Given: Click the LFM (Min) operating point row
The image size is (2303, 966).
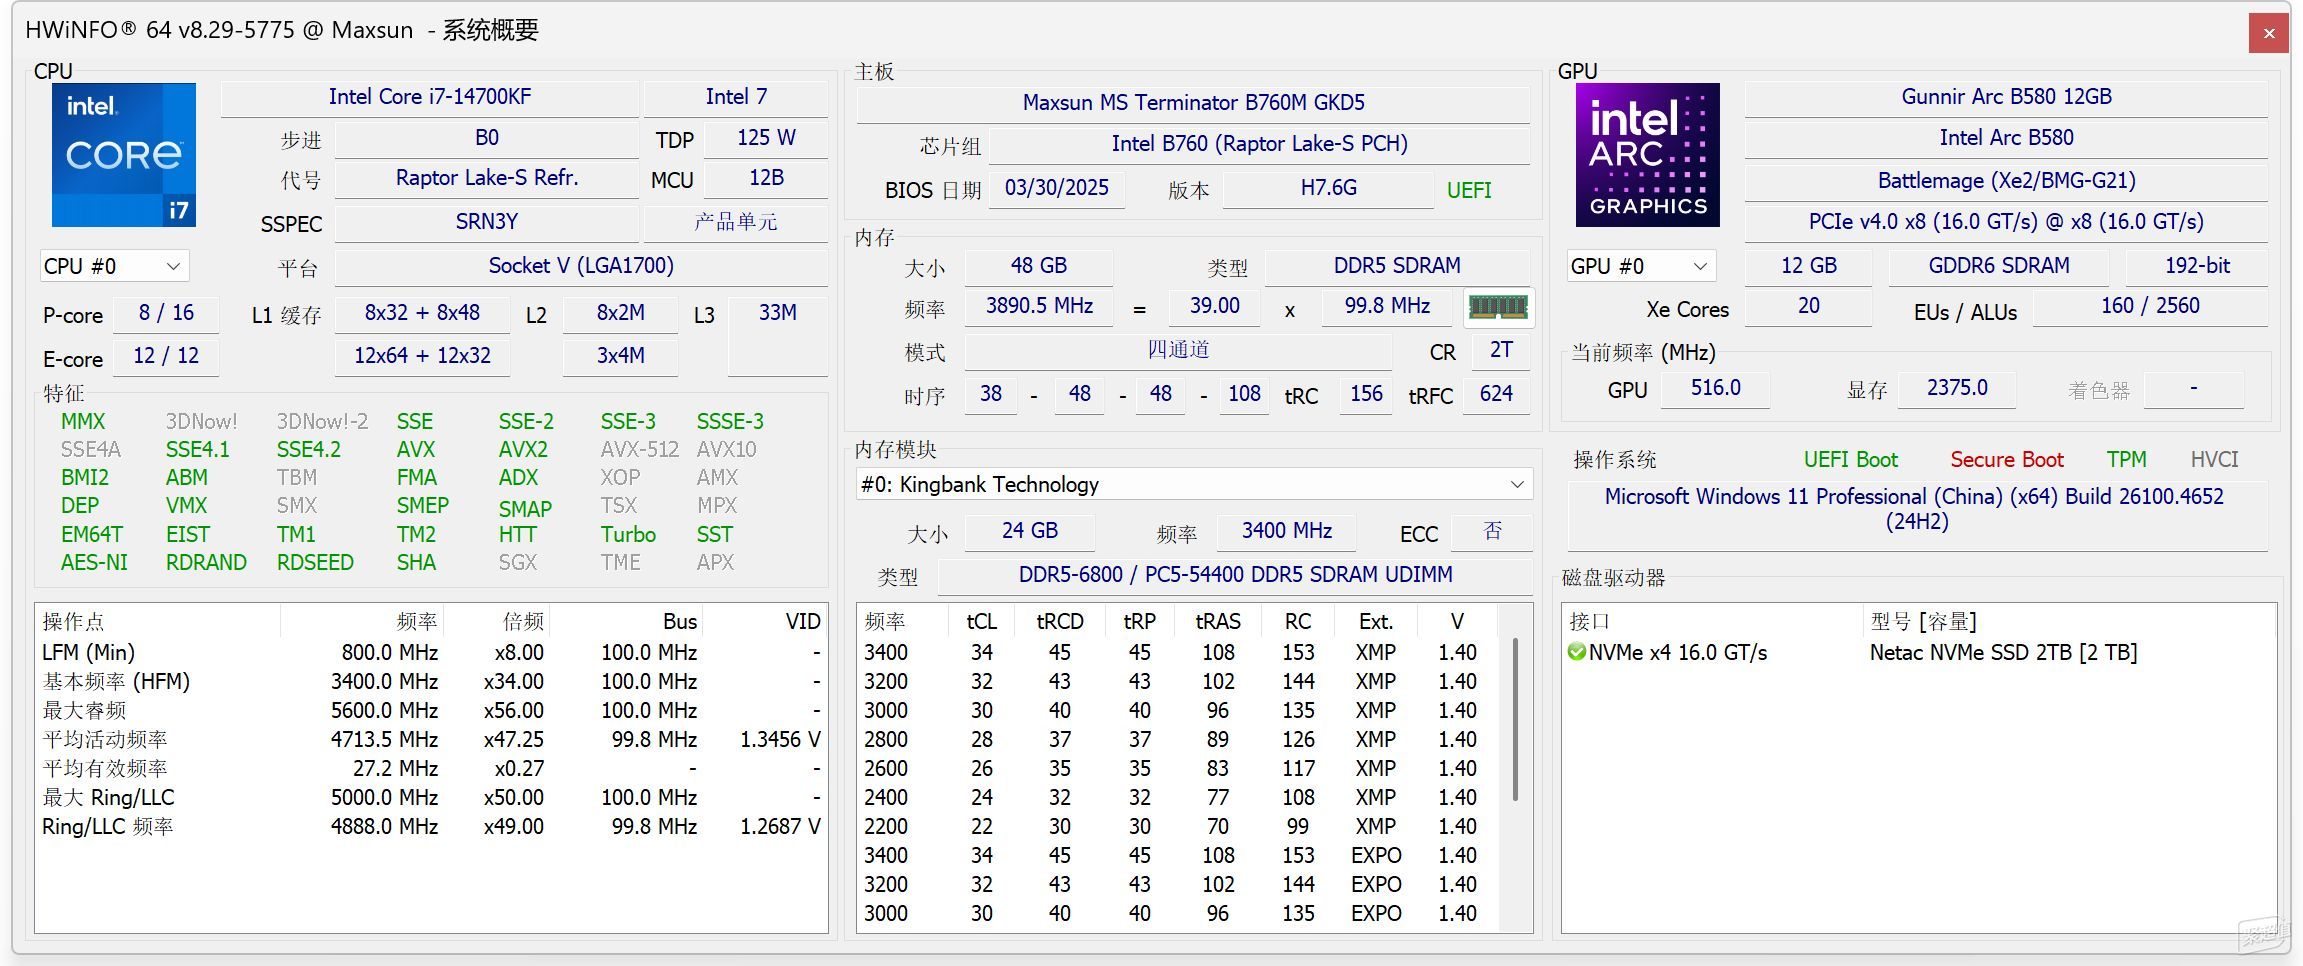Looking at the screenshot, I should pos(431,653).
